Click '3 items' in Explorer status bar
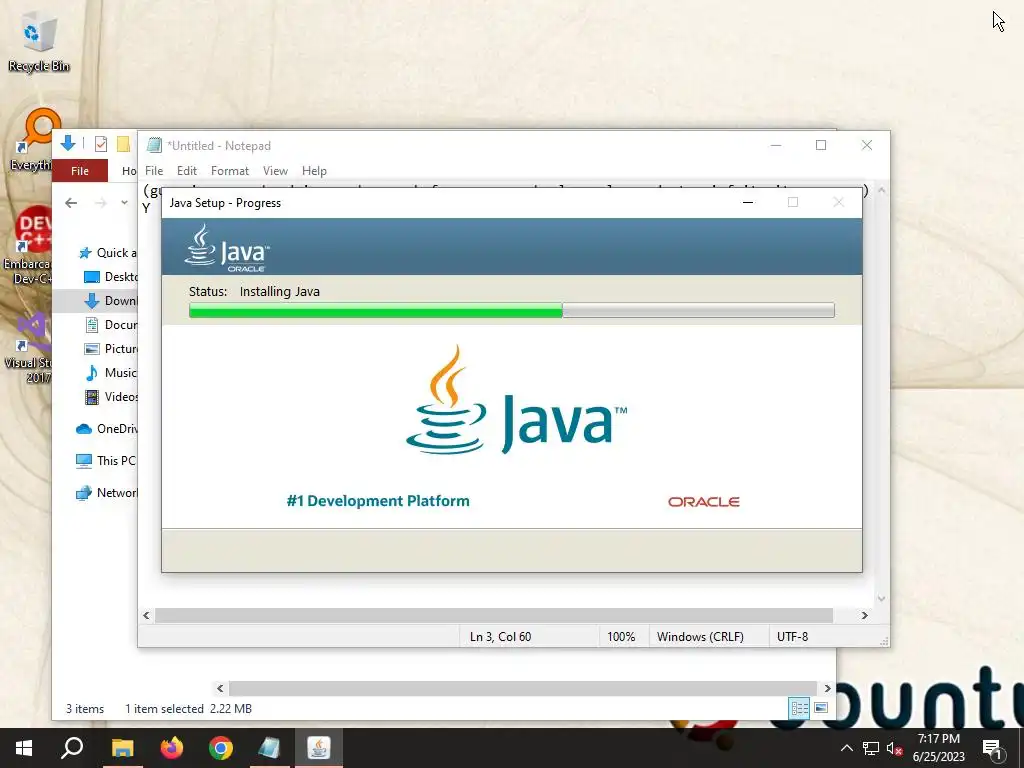Screen dimensions: 1024x768 tap(85, 709)
